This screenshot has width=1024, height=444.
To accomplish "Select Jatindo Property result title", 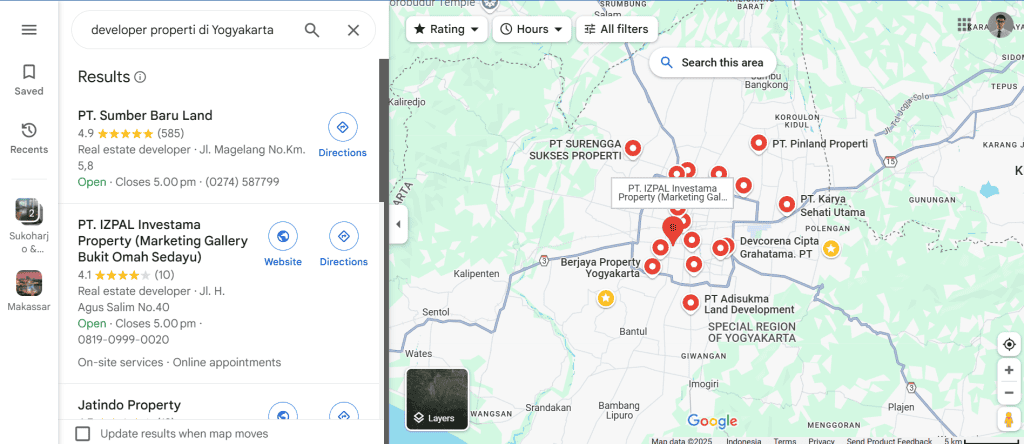I will 129,405.
